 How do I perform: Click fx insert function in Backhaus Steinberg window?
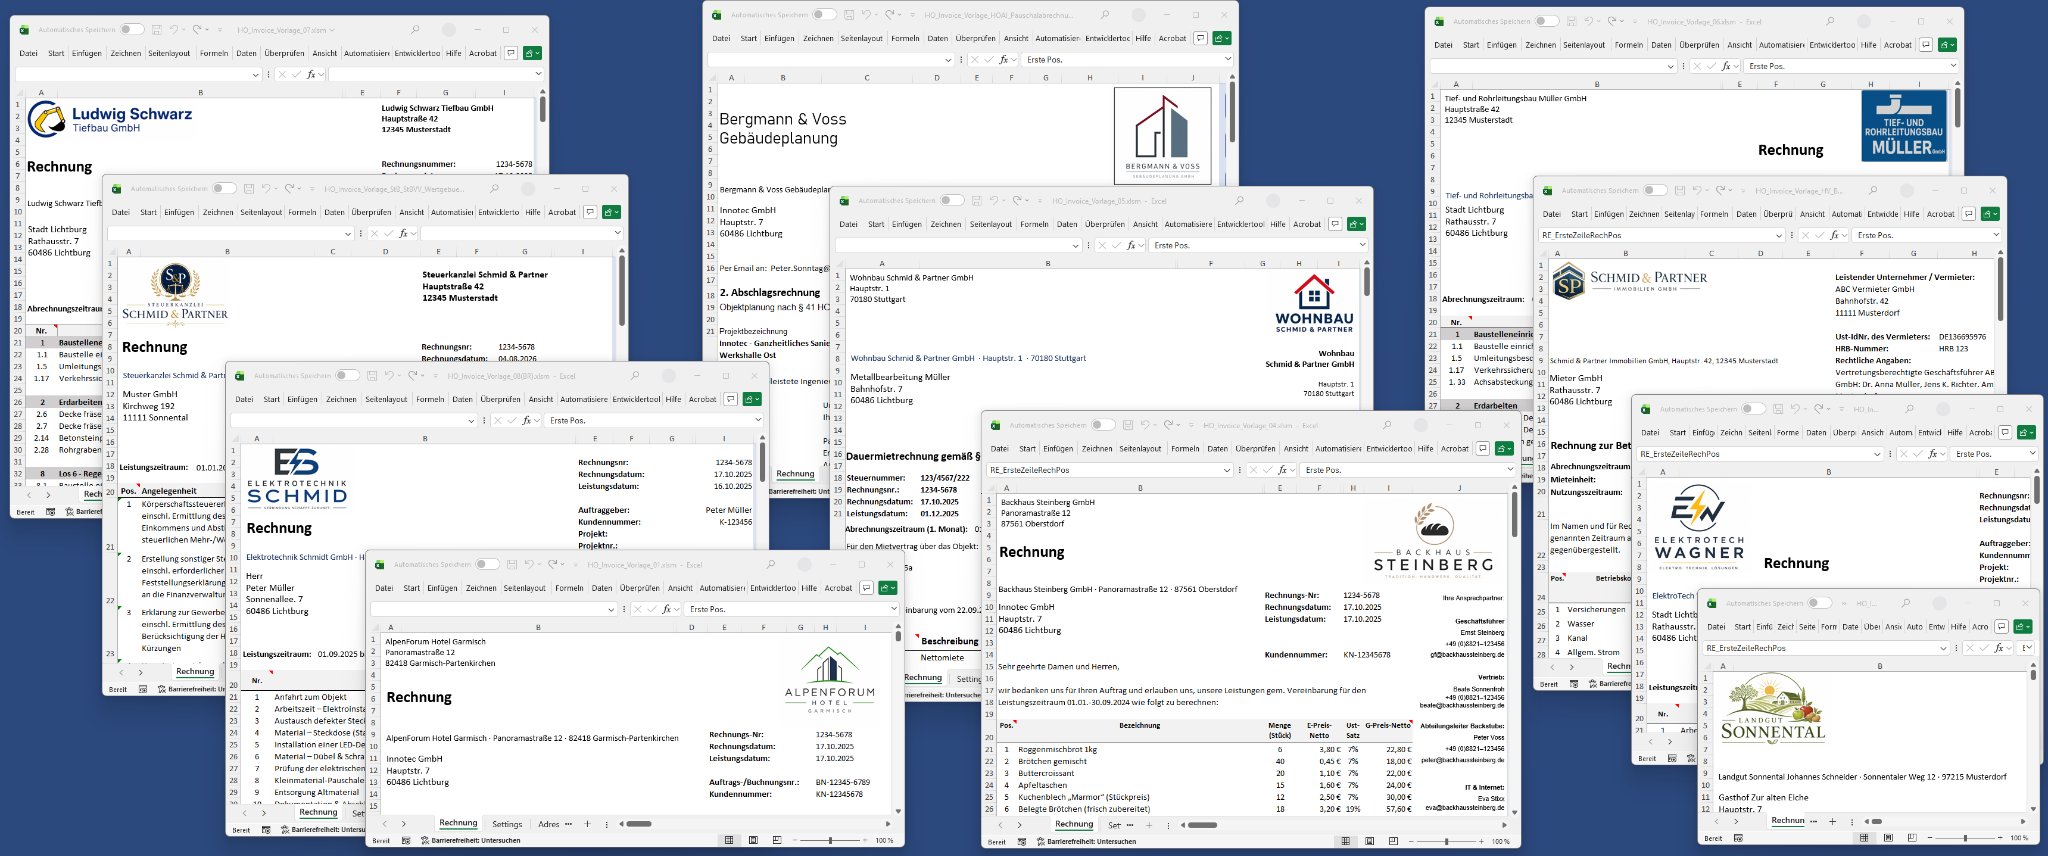(1282, 470)
